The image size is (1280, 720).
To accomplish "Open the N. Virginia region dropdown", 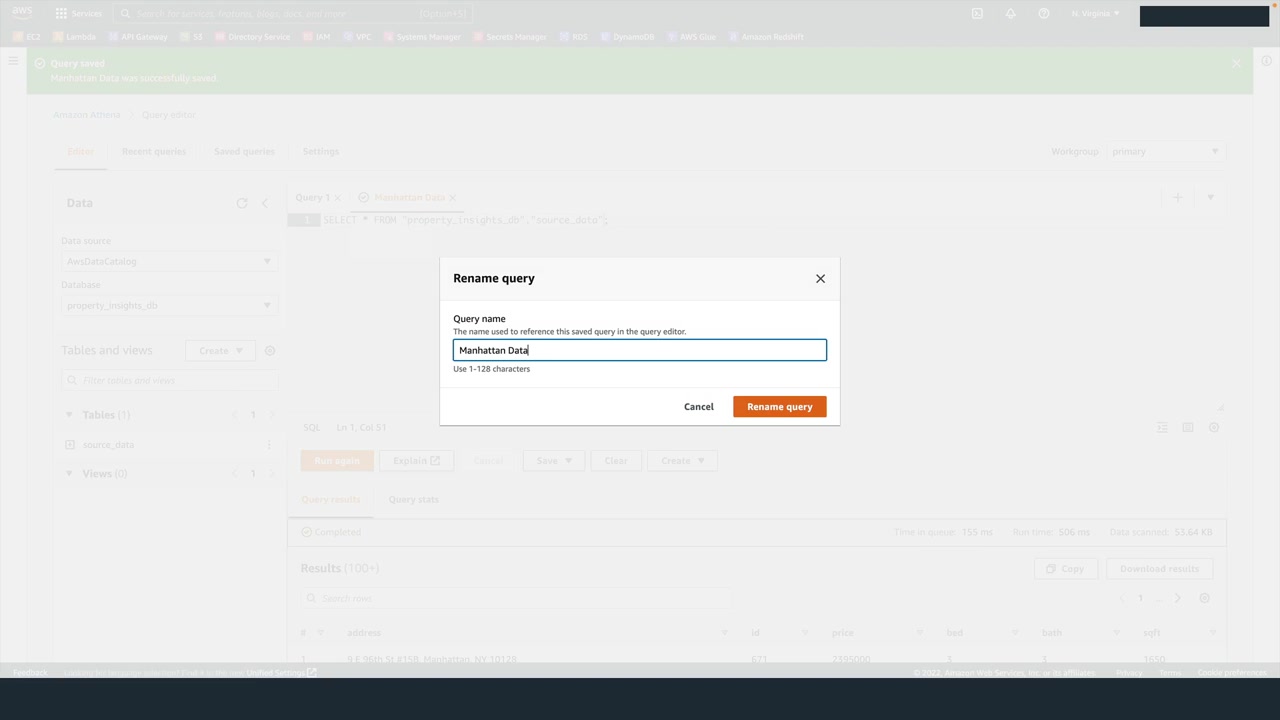I will [1096, 14].
